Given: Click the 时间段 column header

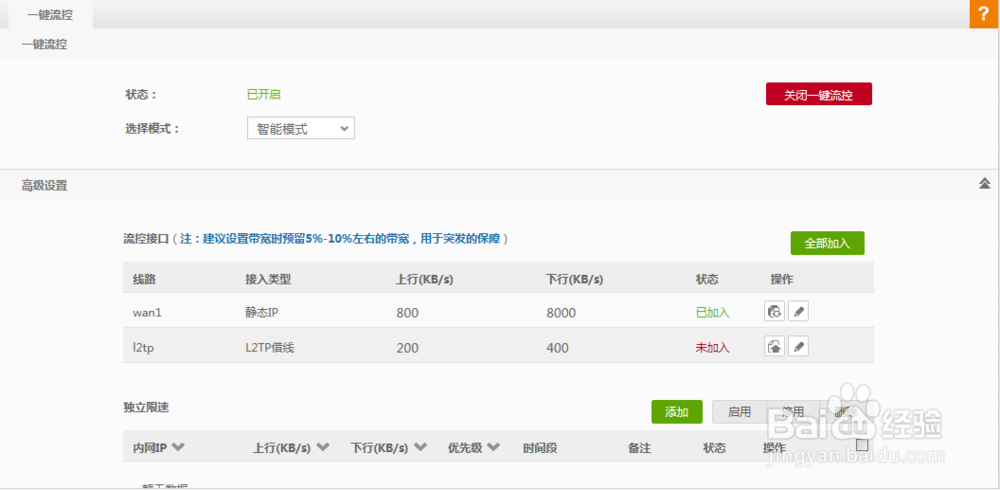Looking at the screenshot, I should pyautogui.click(x=540, y=448).
